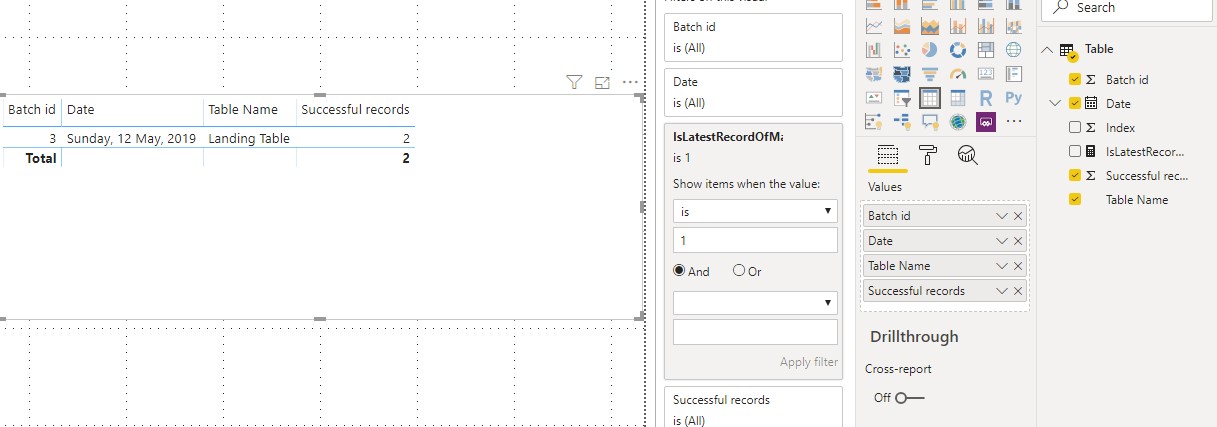This screenshot has height=427, width=1217.
Task: Select the Scatter chart visualization
Action: (x=902, y=49)
